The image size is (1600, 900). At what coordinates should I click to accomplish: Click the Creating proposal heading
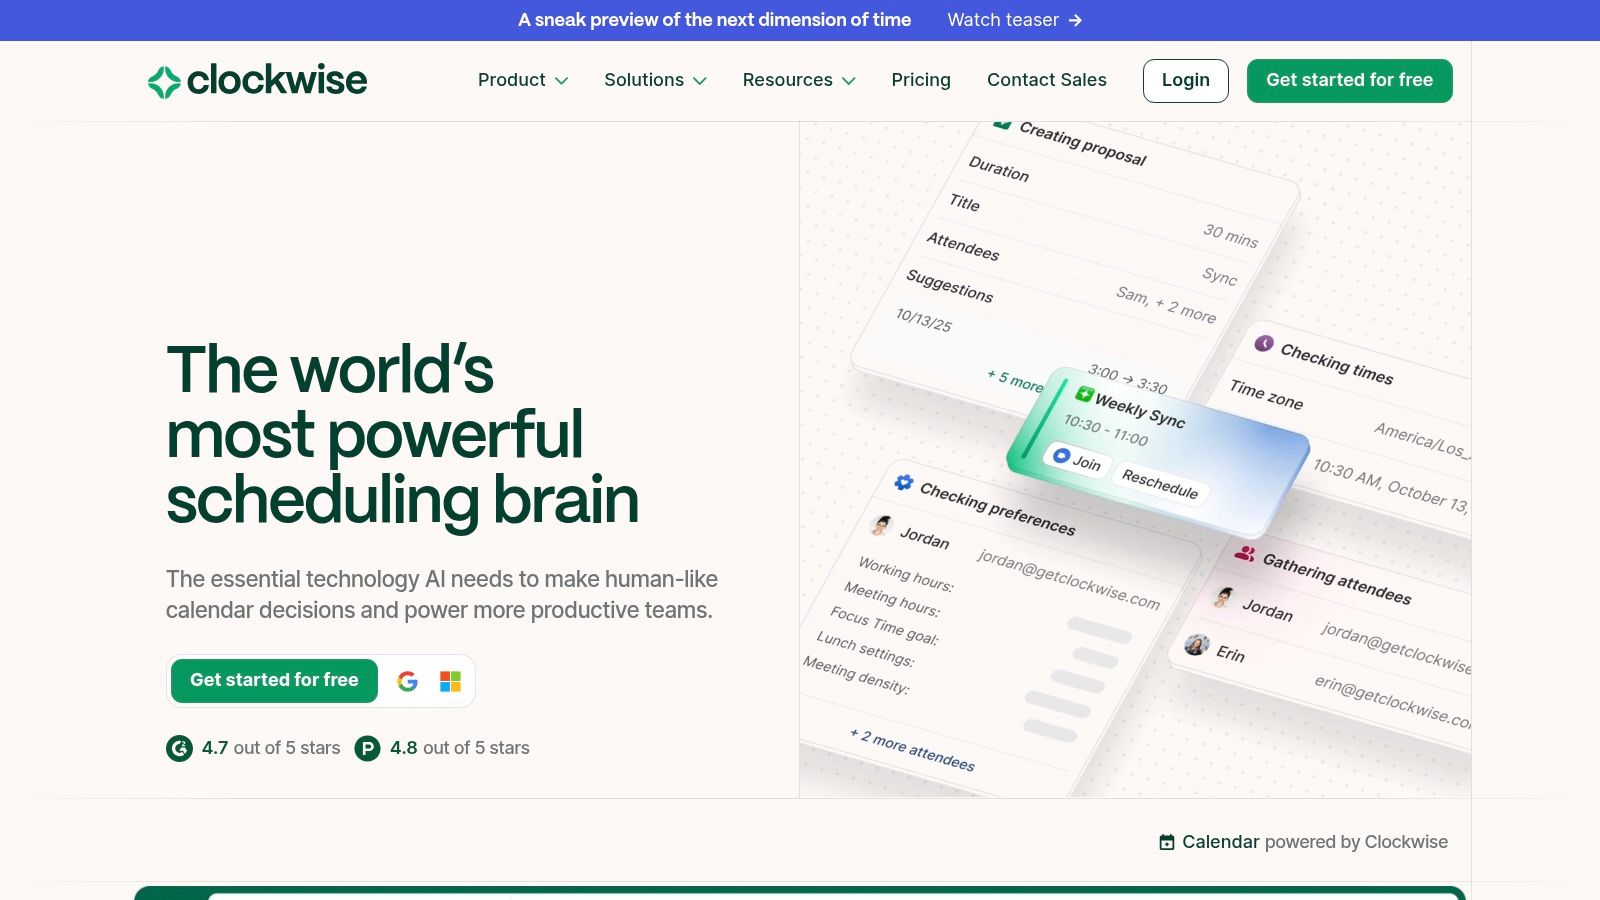click(1083, 143)
